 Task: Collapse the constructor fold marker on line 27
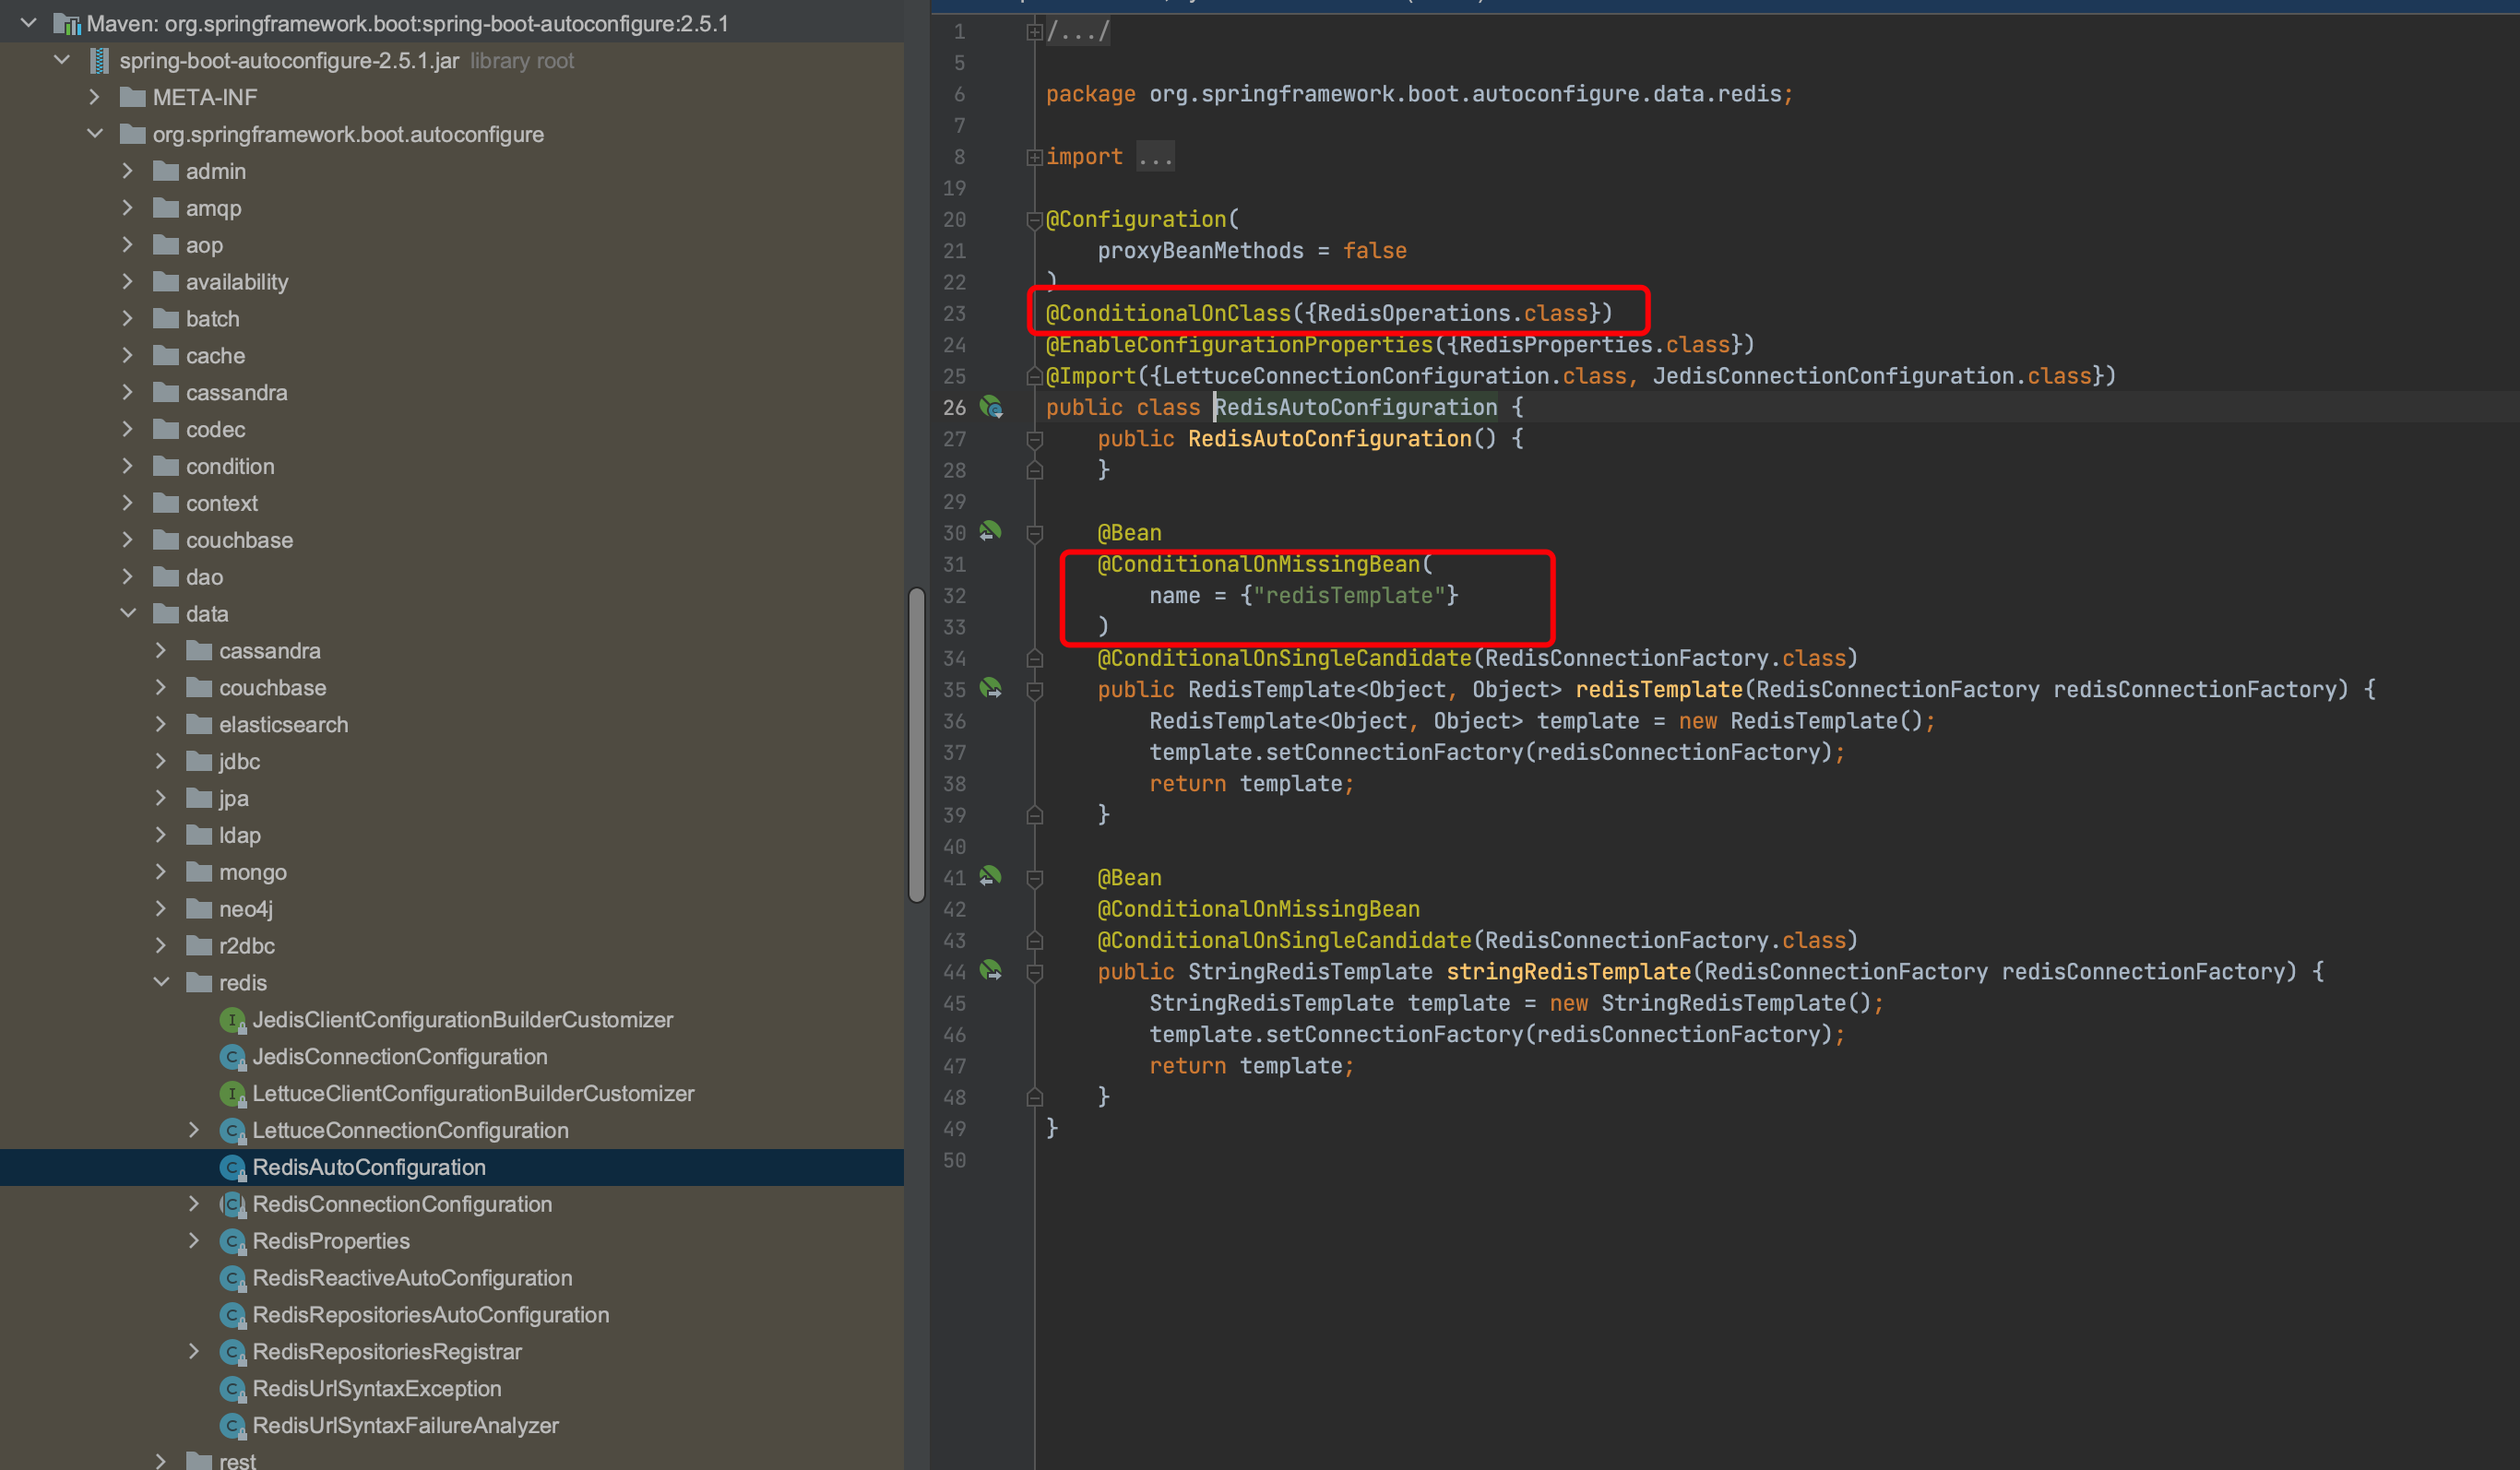pos(1034,439)
